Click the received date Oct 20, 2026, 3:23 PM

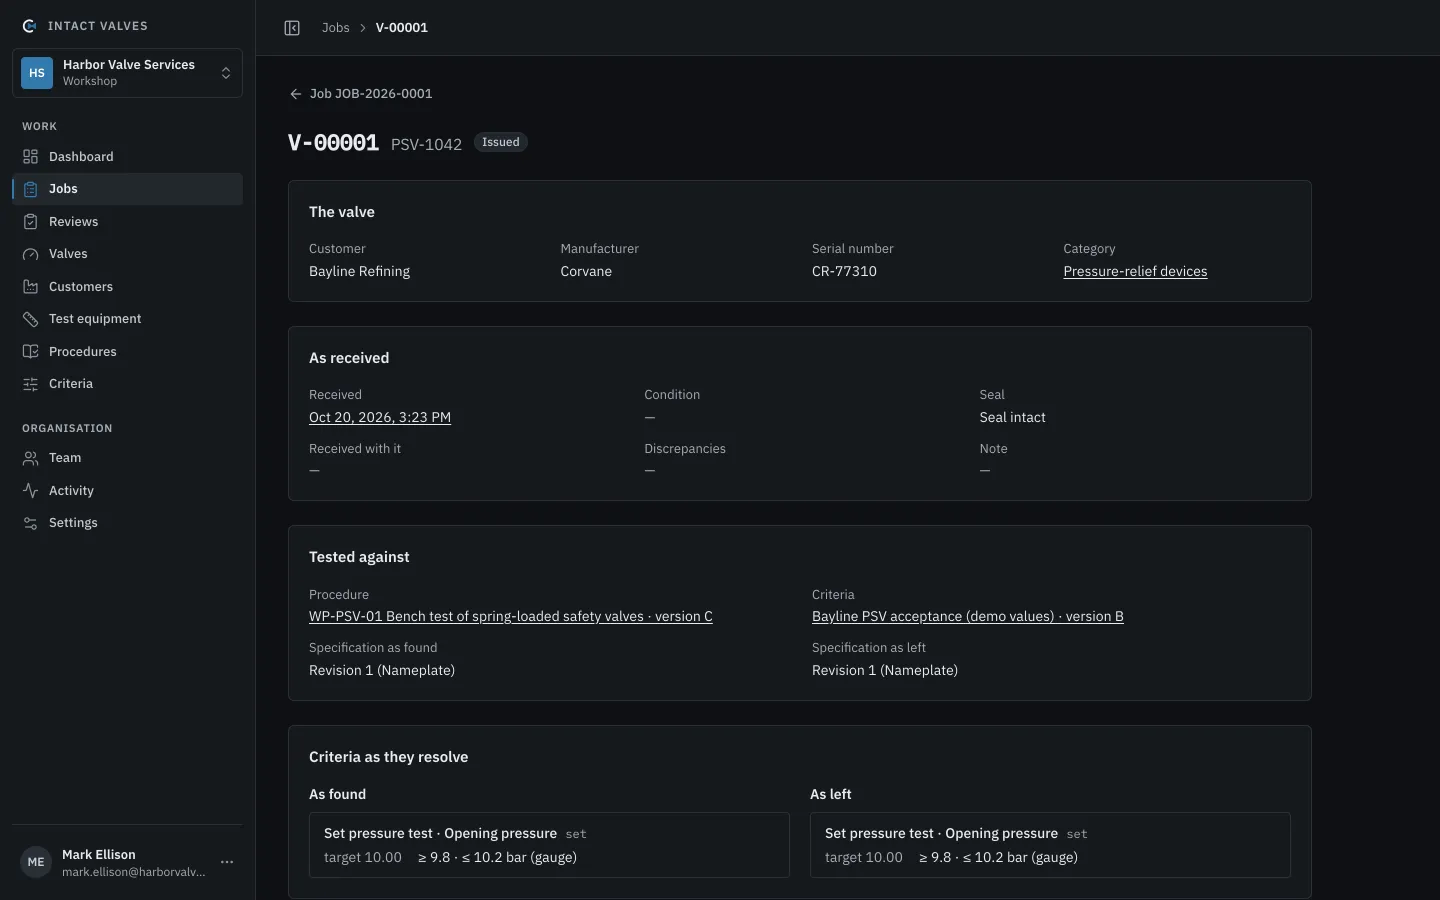click(380, 418)
